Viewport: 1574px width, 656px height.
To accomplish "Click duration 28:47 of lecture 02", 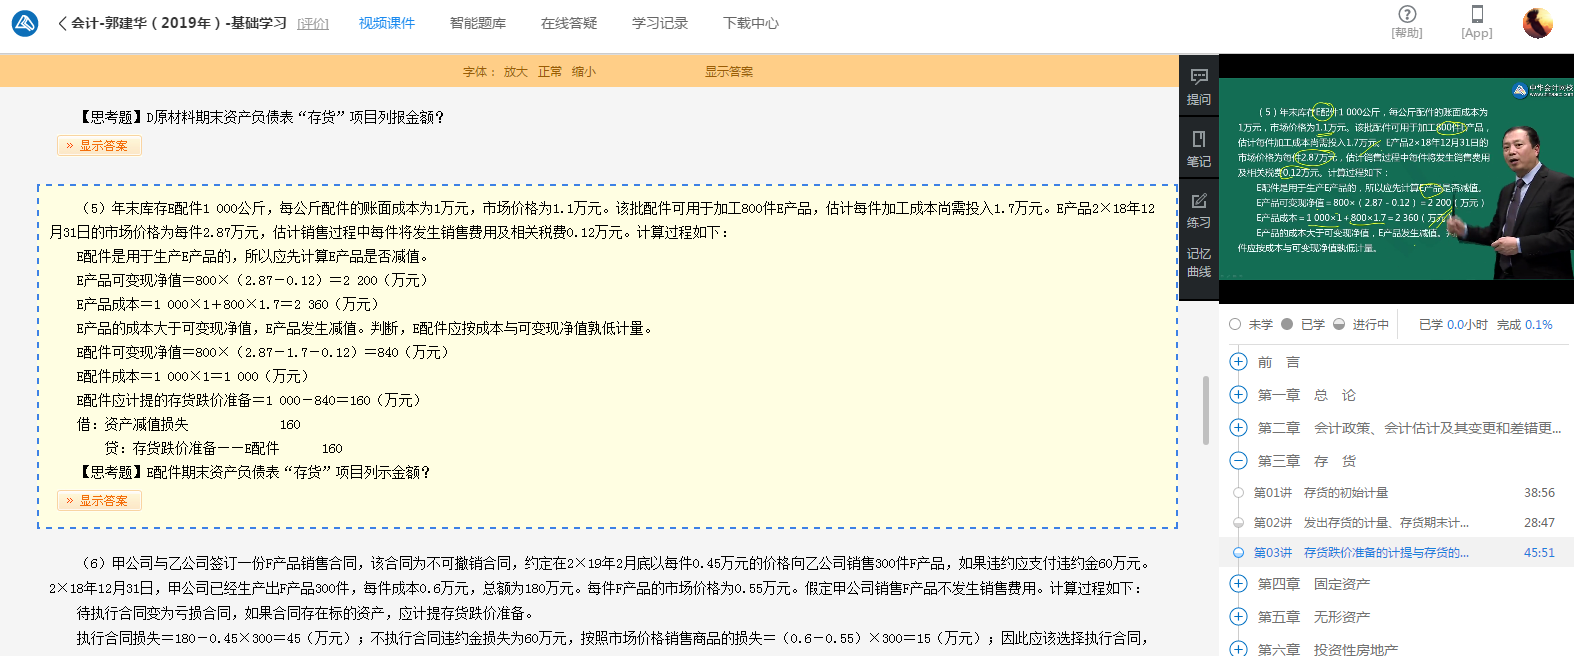I will click(x=1539, y=523).
